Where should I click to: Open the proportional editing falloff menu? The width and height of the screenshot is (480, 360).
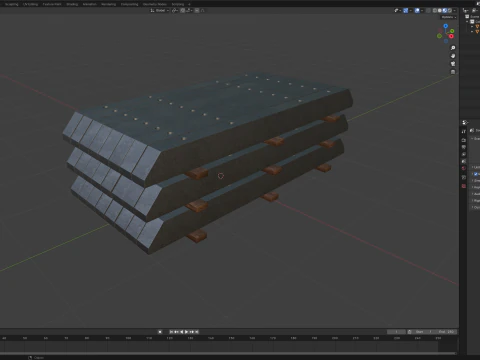point(202,11)
